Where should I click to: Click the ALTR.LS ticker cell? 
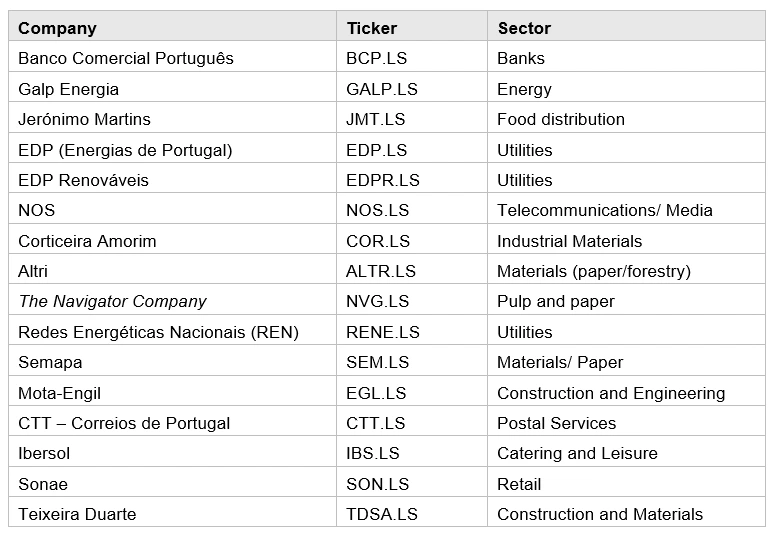(x=412, y=269)
